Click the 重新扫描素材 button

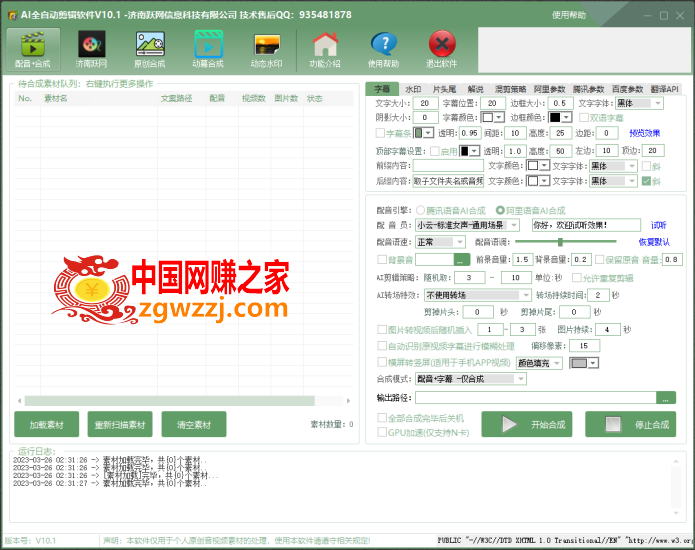[x=120, y=425]
